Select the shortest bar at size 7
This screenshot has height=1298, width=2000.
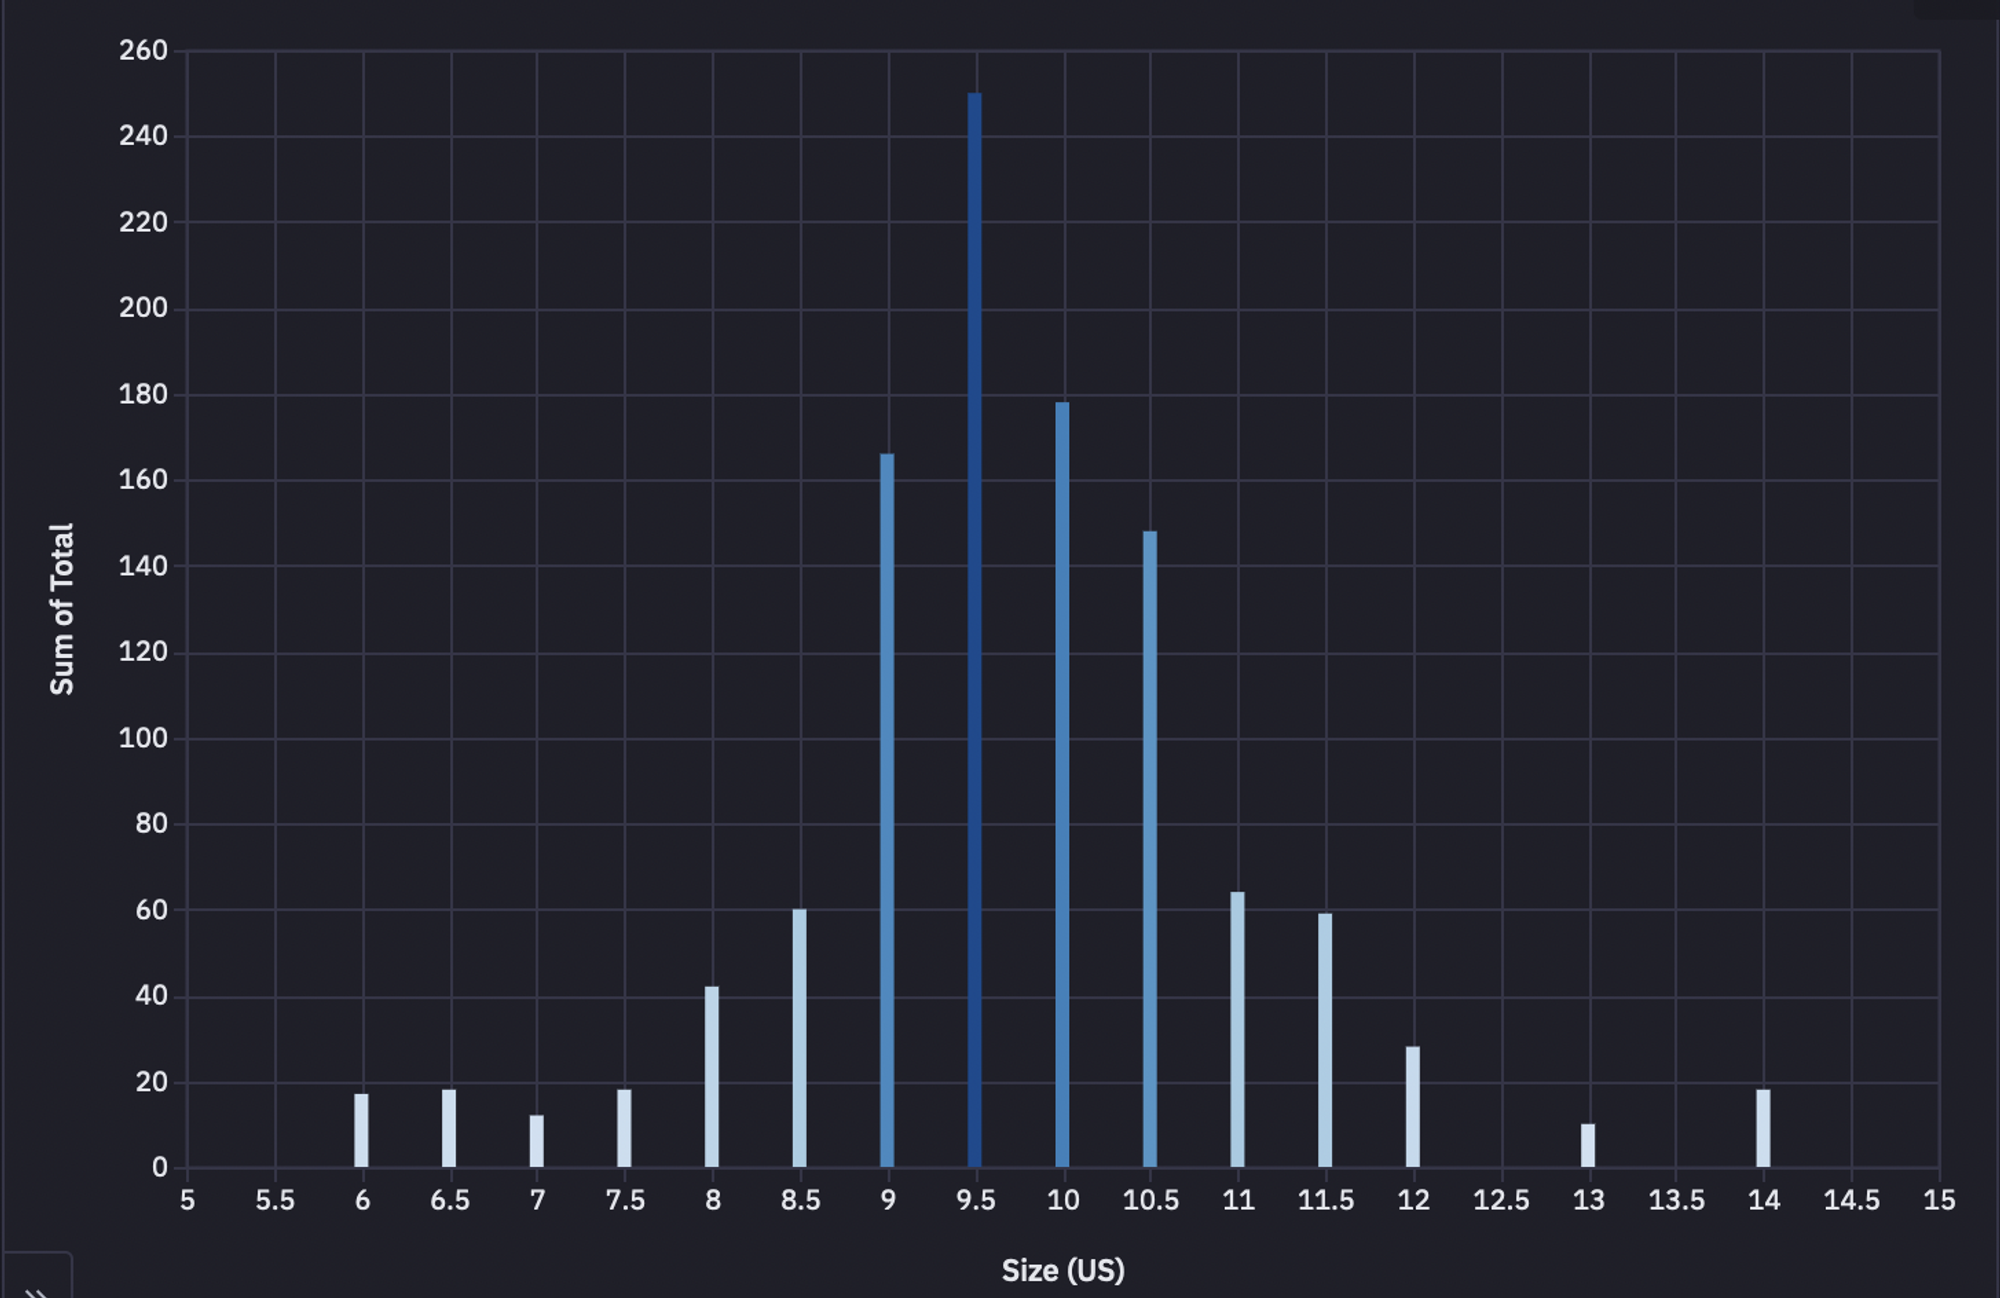coord(537,1141)
